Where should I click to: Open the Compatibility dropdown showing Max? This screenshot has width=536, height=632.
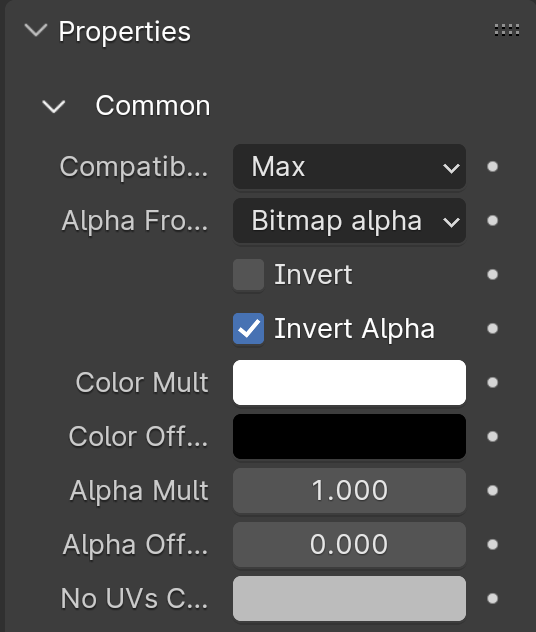point(349,166)
